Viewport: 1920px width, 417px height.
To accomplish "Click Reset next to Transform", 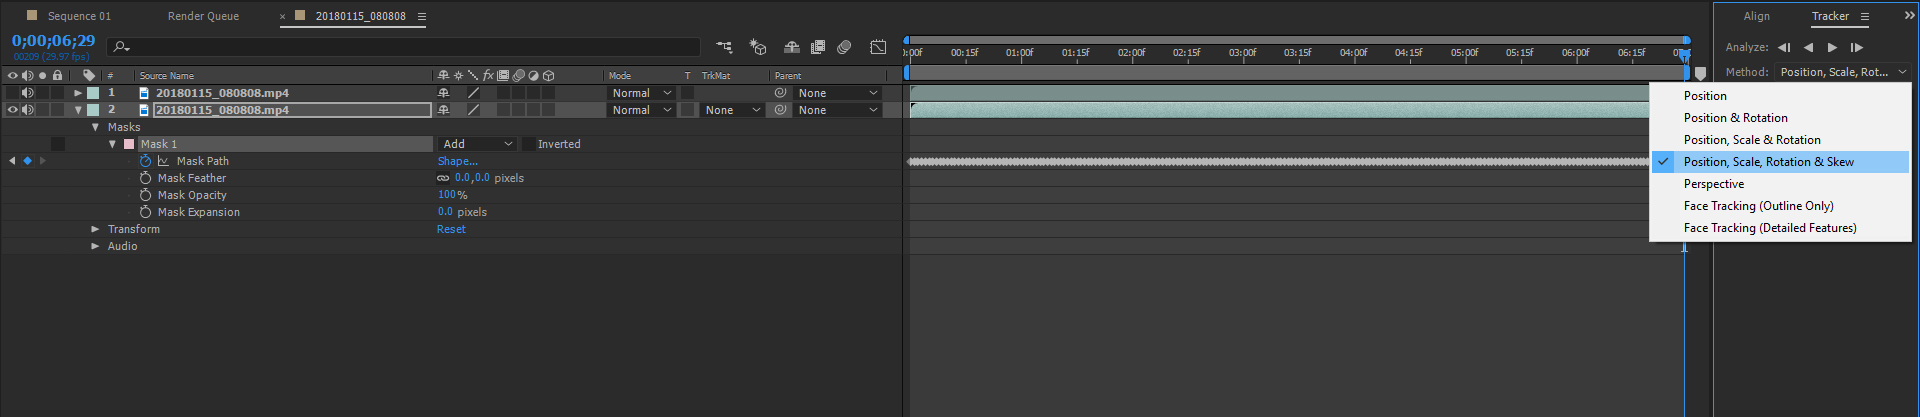I will 451,229.
